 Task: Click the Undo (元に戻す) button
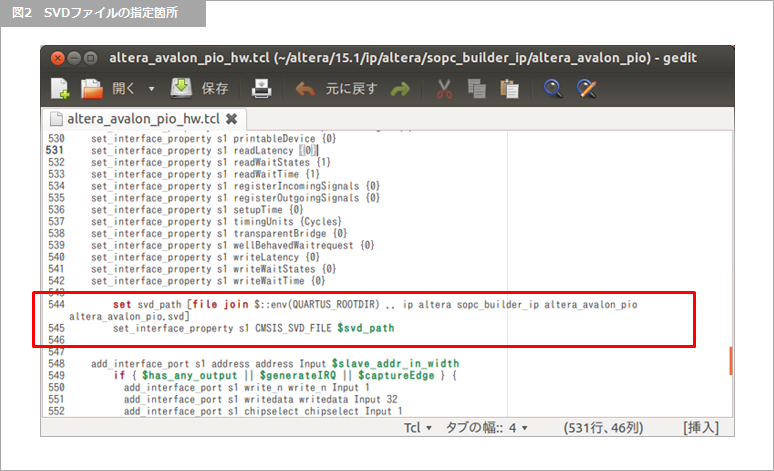tap(335, 89)
